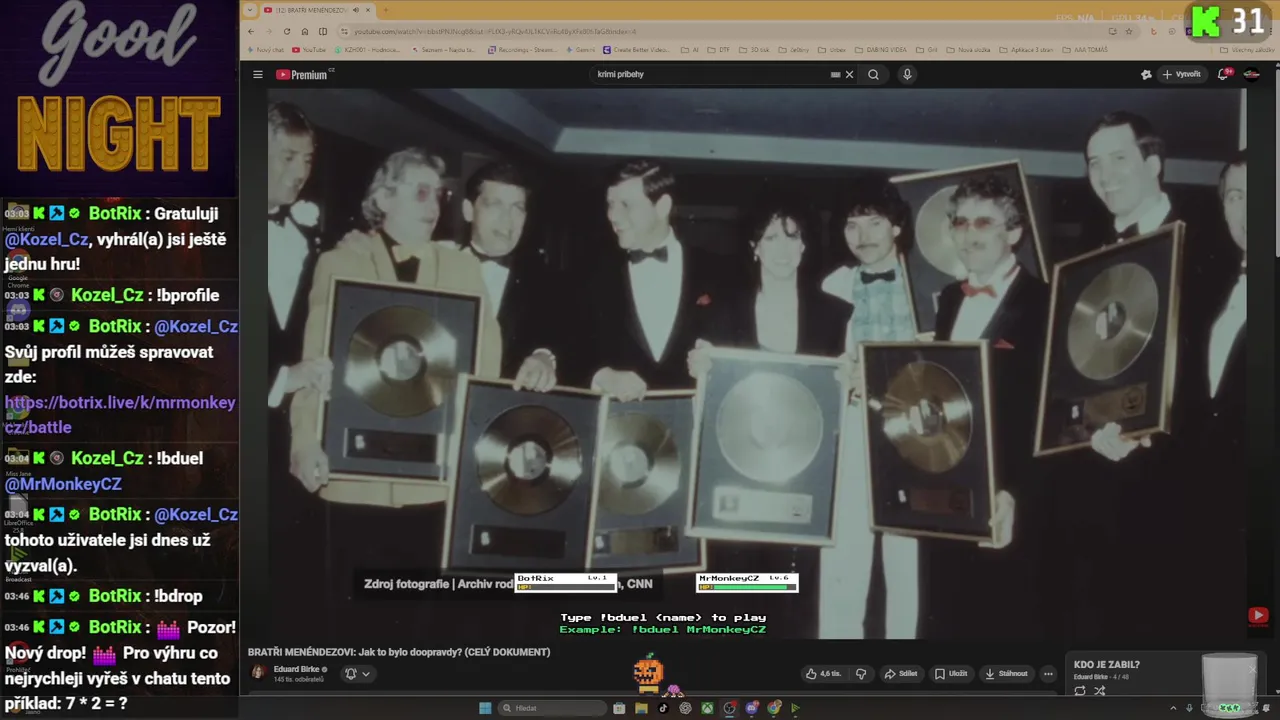The image size is (1280, 720).
Task: Open subscription notification bell dropdown
Action: point(358,674)
